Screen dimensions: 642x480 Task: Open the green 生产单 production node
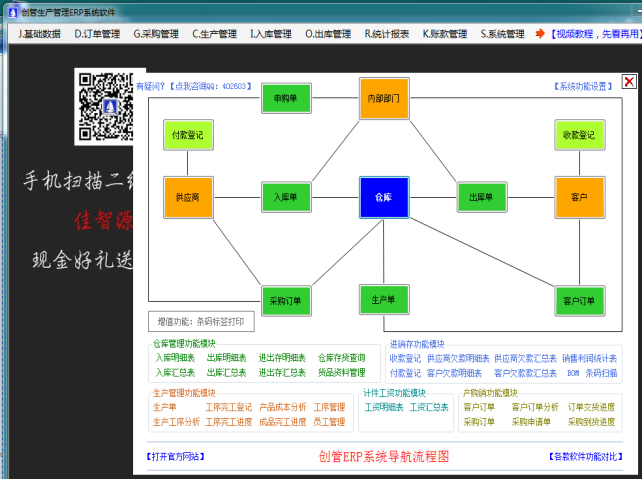click(384, 299)
